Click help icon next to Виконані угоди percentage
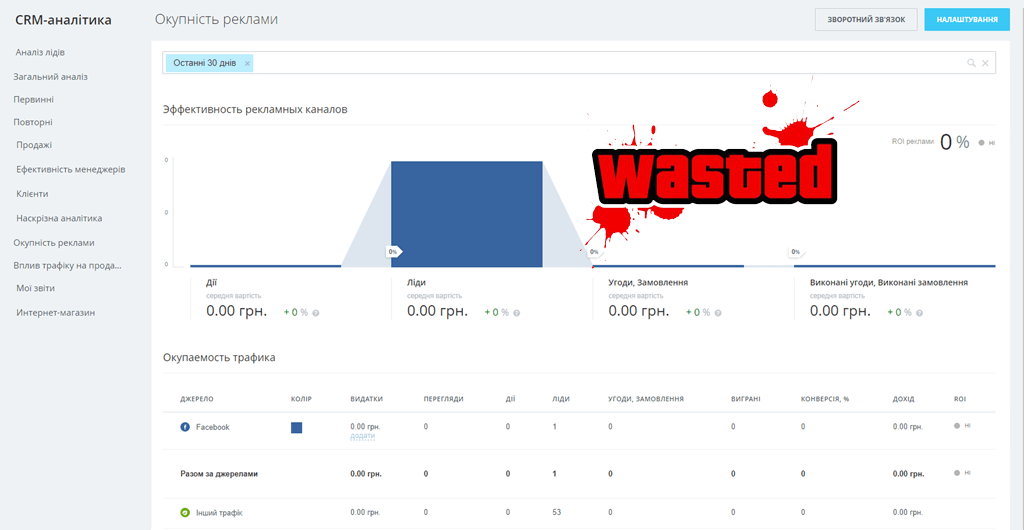Image resolution: width=1024 pixels, height=530 pixels. (920, 313)
